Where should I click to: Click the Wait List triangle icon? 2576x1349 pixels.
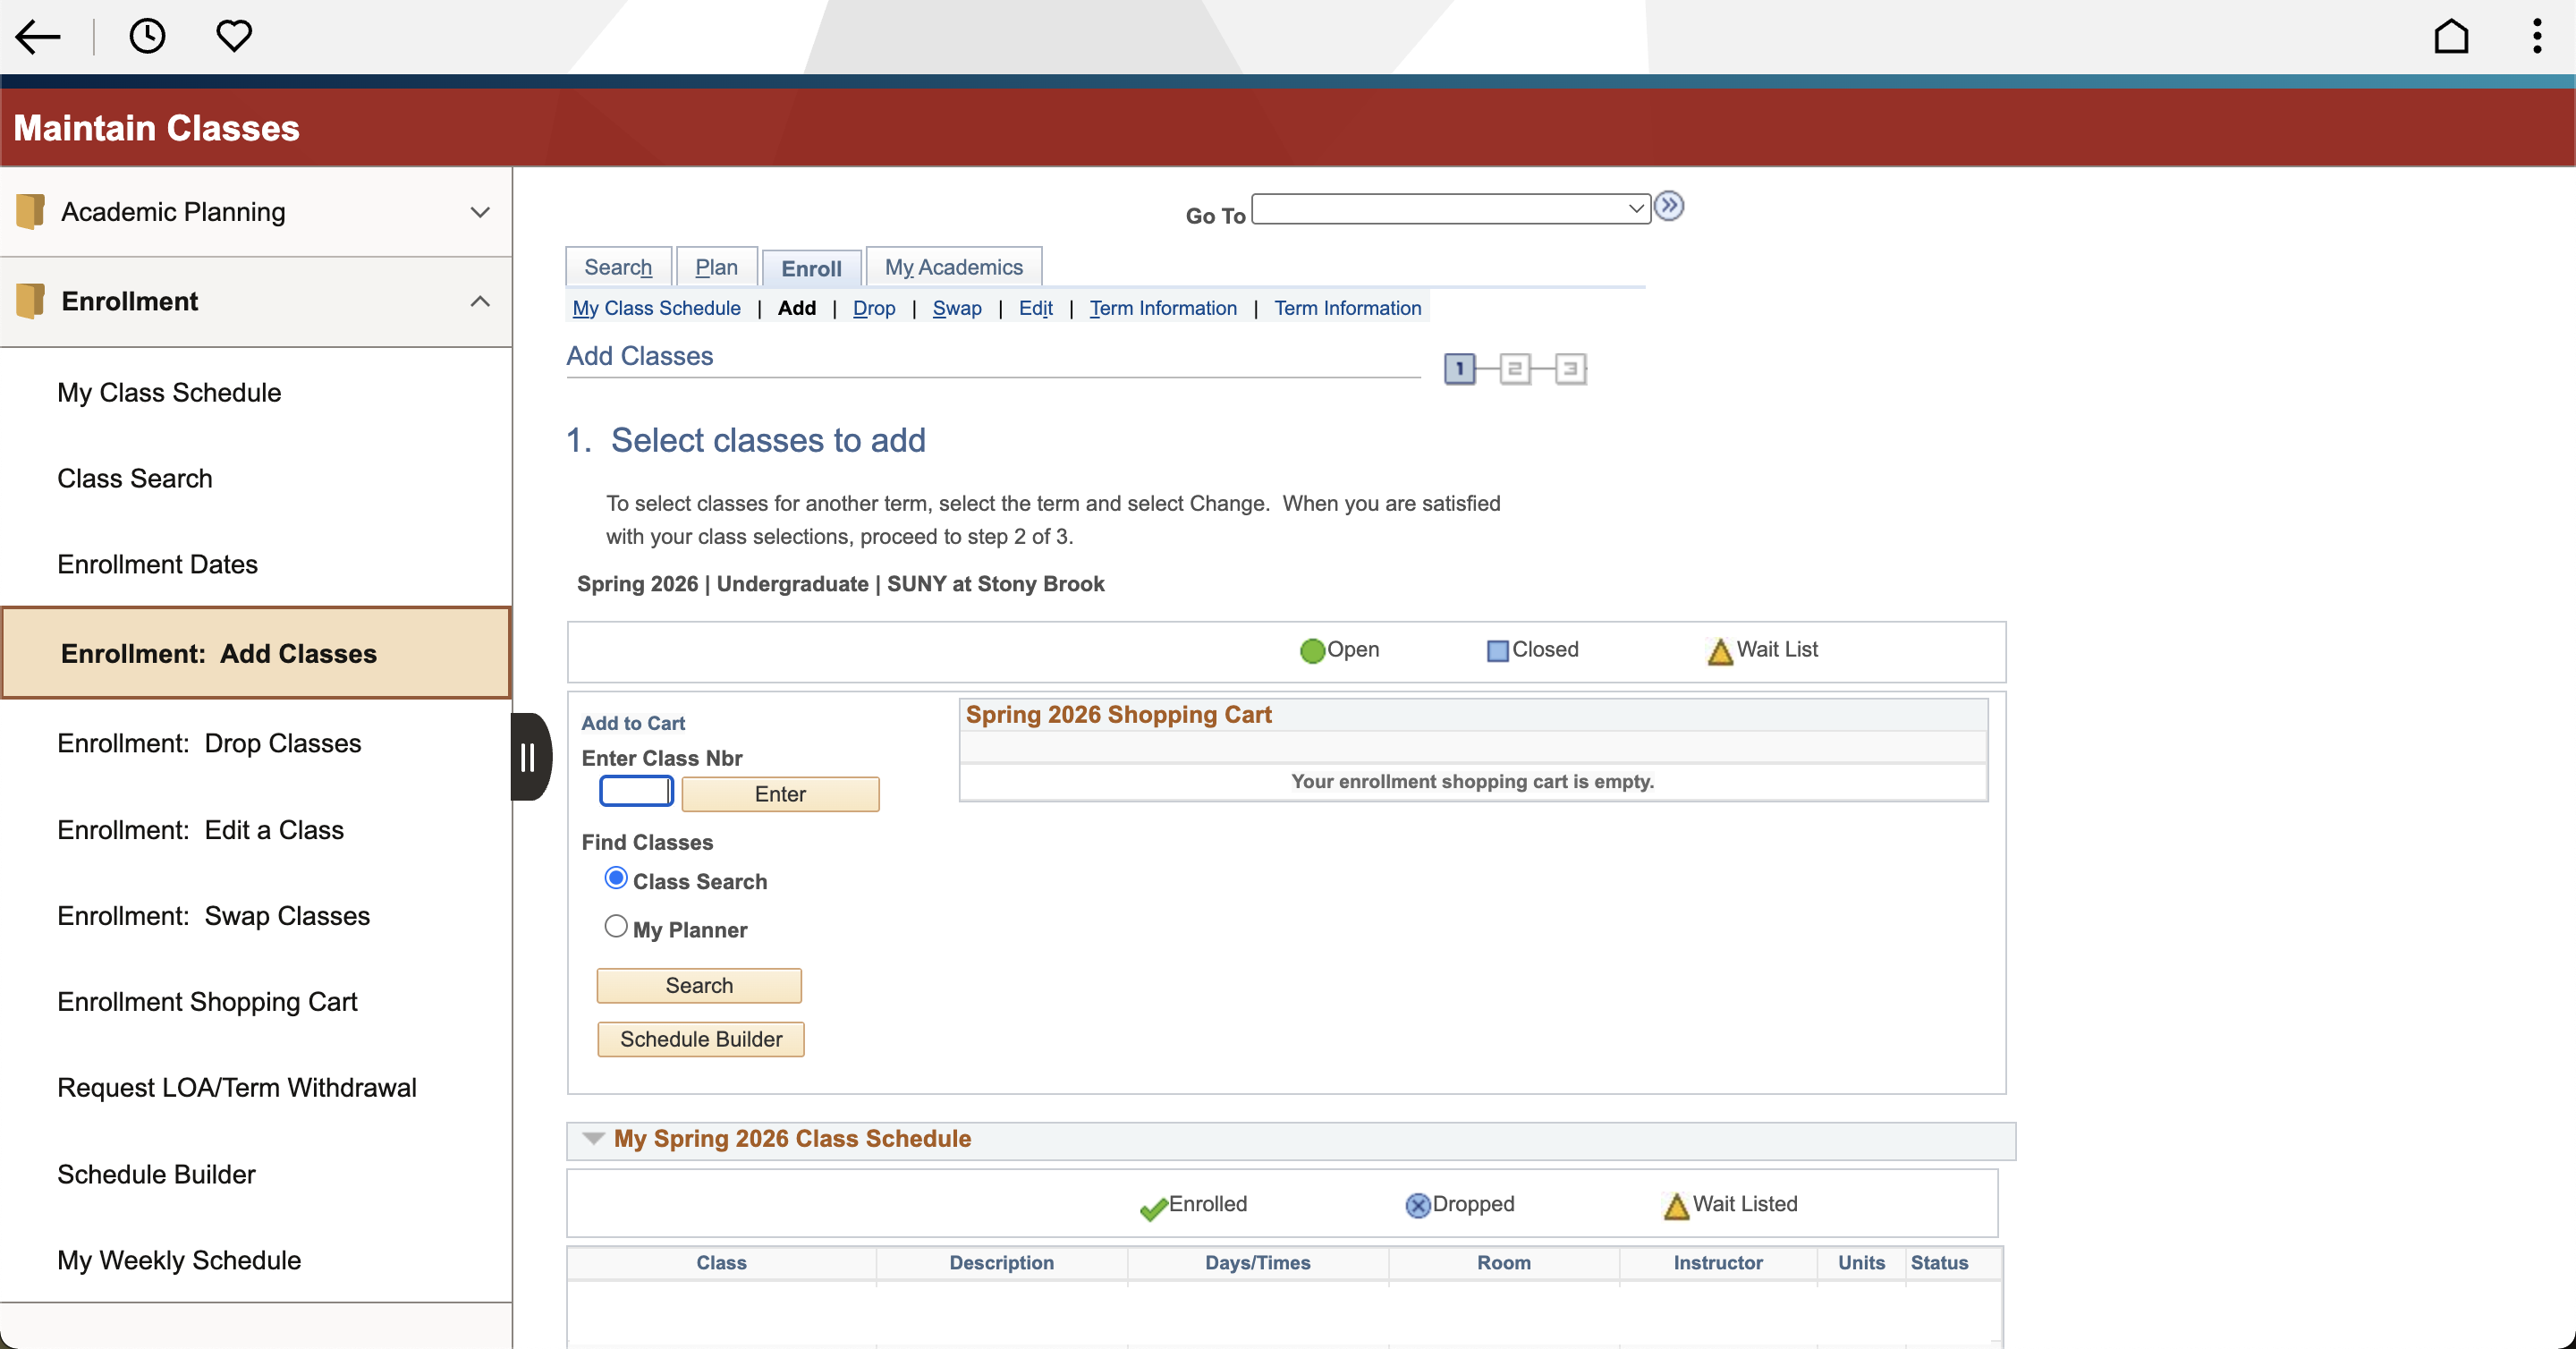(x=1720, y=651)
